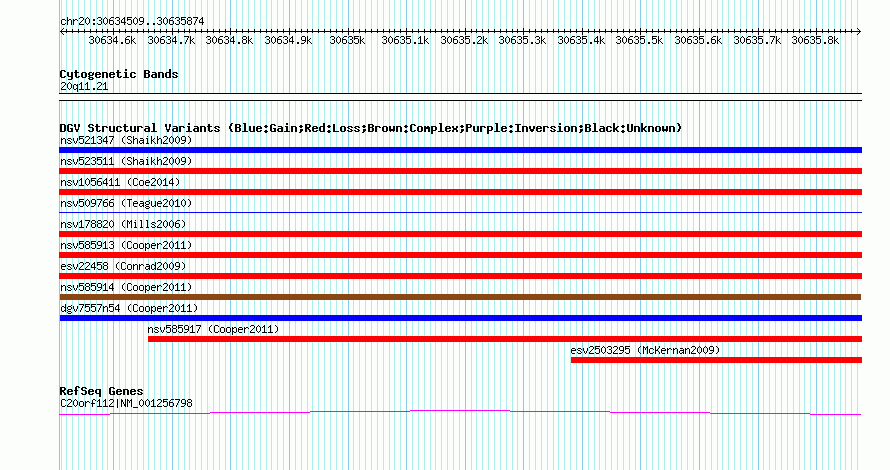Click the blue gain bar of nsv521347
Viewport: 890px width, 470px height.
point(461,150)
